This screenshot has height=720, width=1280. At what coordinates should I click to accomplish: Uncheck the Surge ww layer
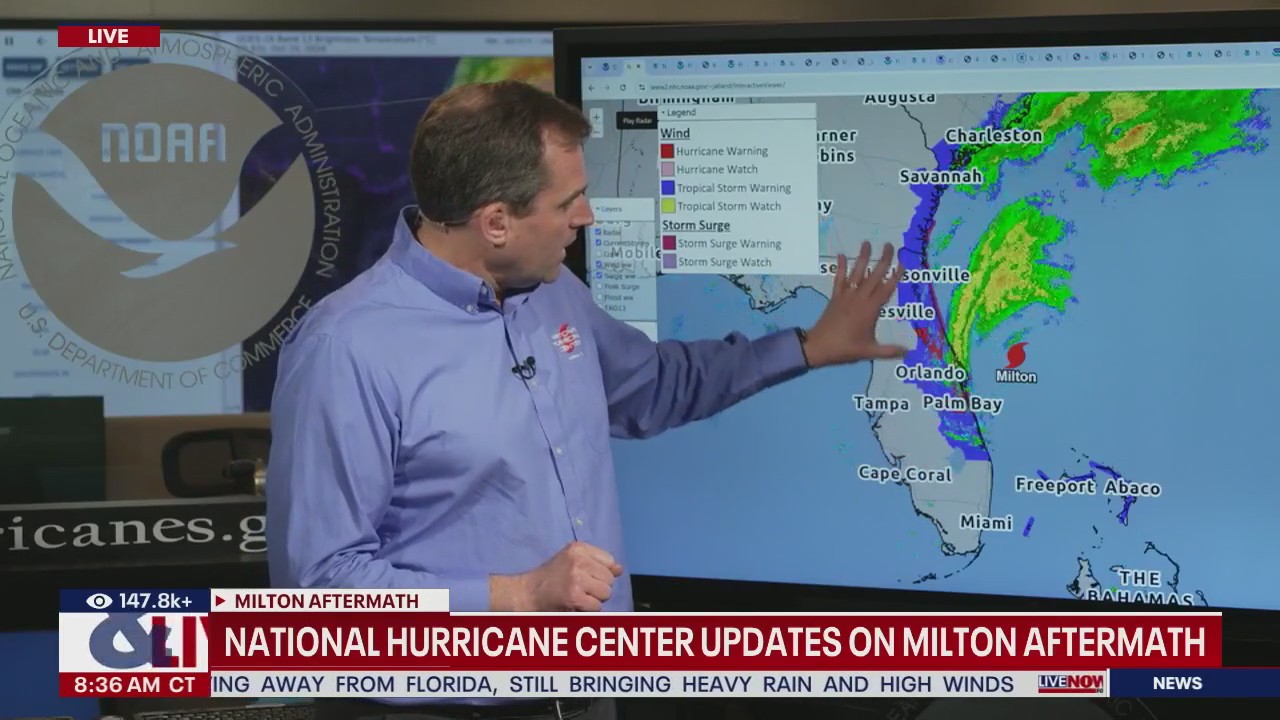tap(599, 275)
